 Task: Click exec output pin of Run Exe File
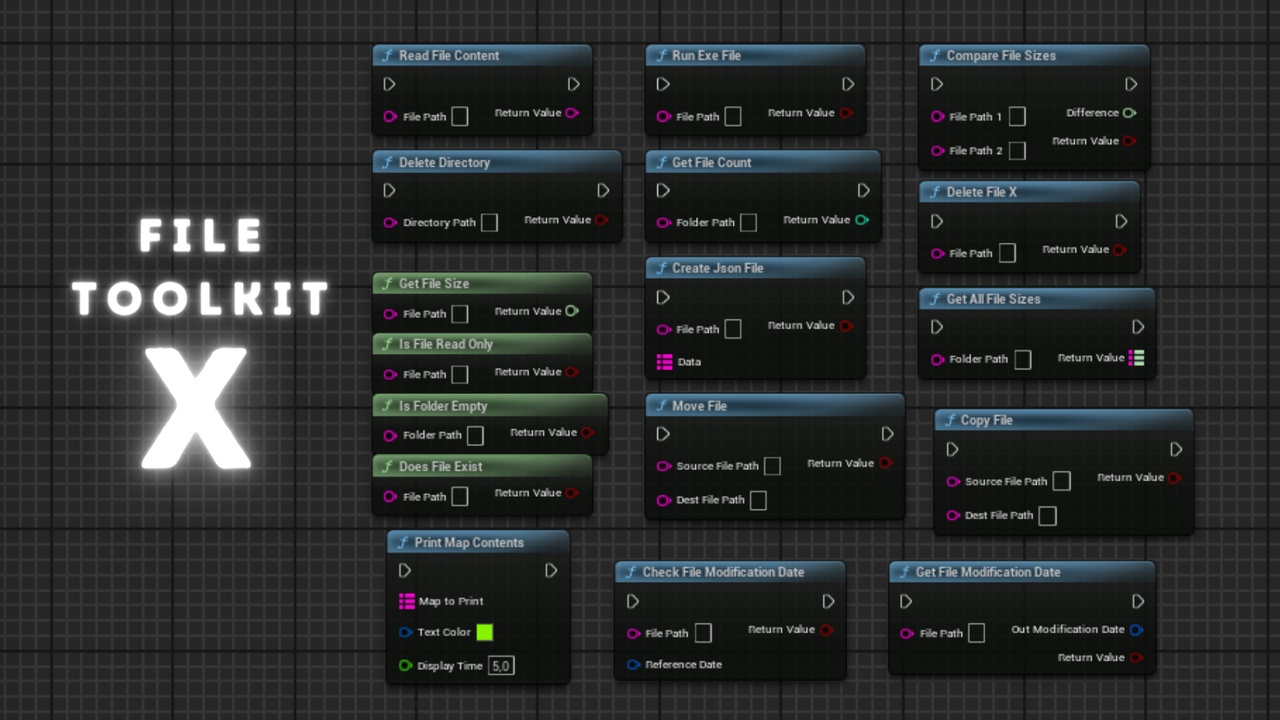pos(847,84)
